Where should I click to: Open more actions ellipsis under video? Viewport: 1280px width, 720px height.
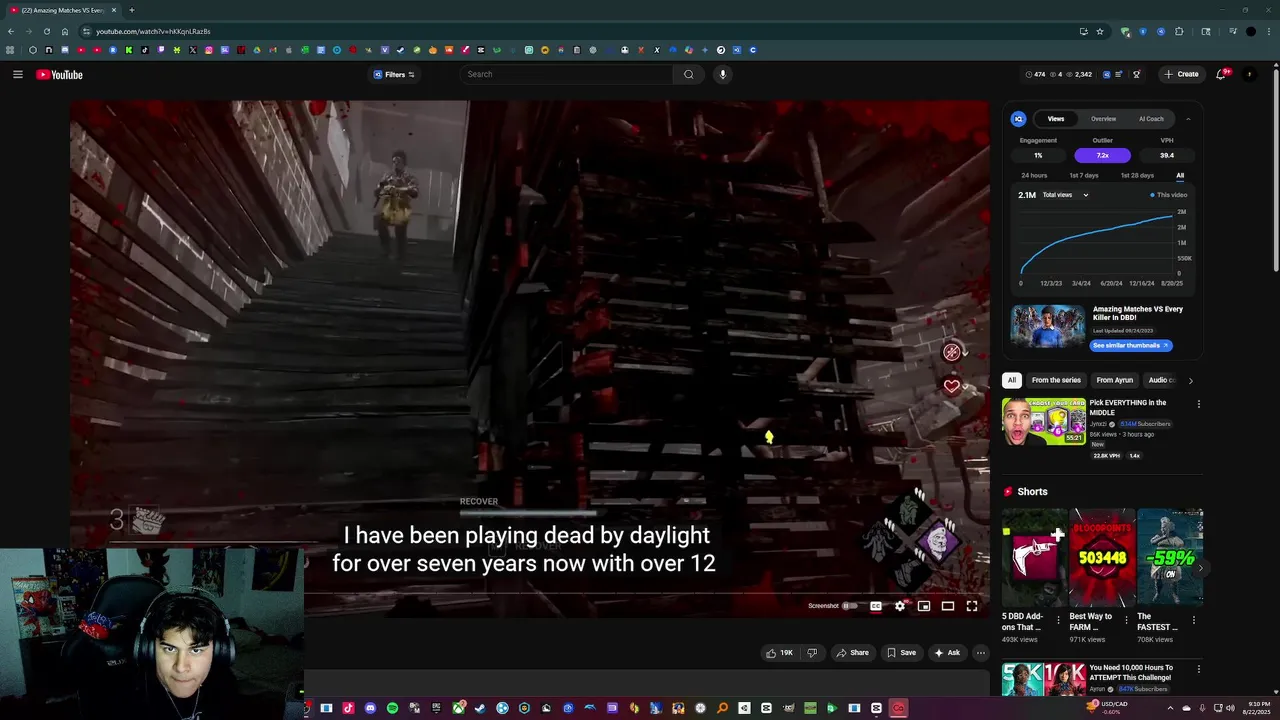tap(981, 653)
